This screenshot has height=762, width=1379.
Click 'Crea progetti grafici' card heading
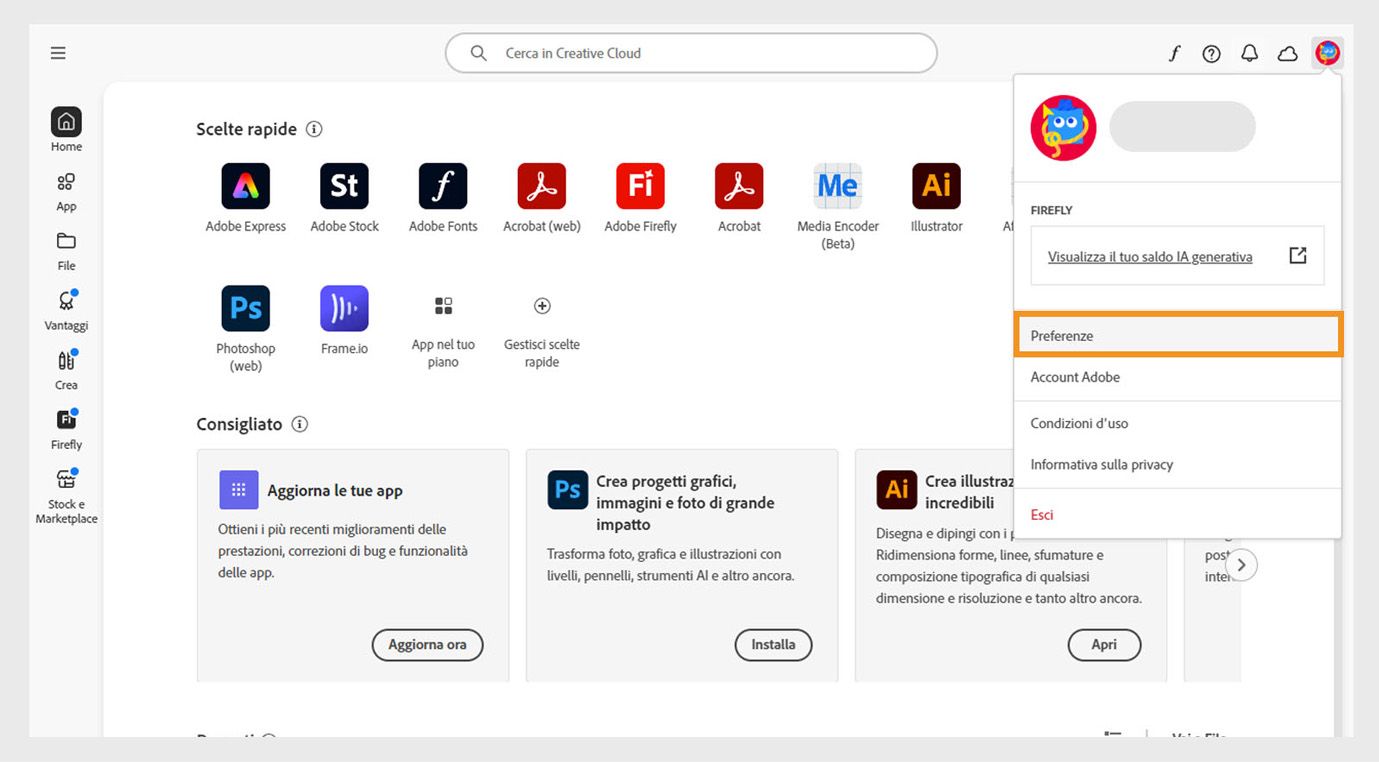686,503
